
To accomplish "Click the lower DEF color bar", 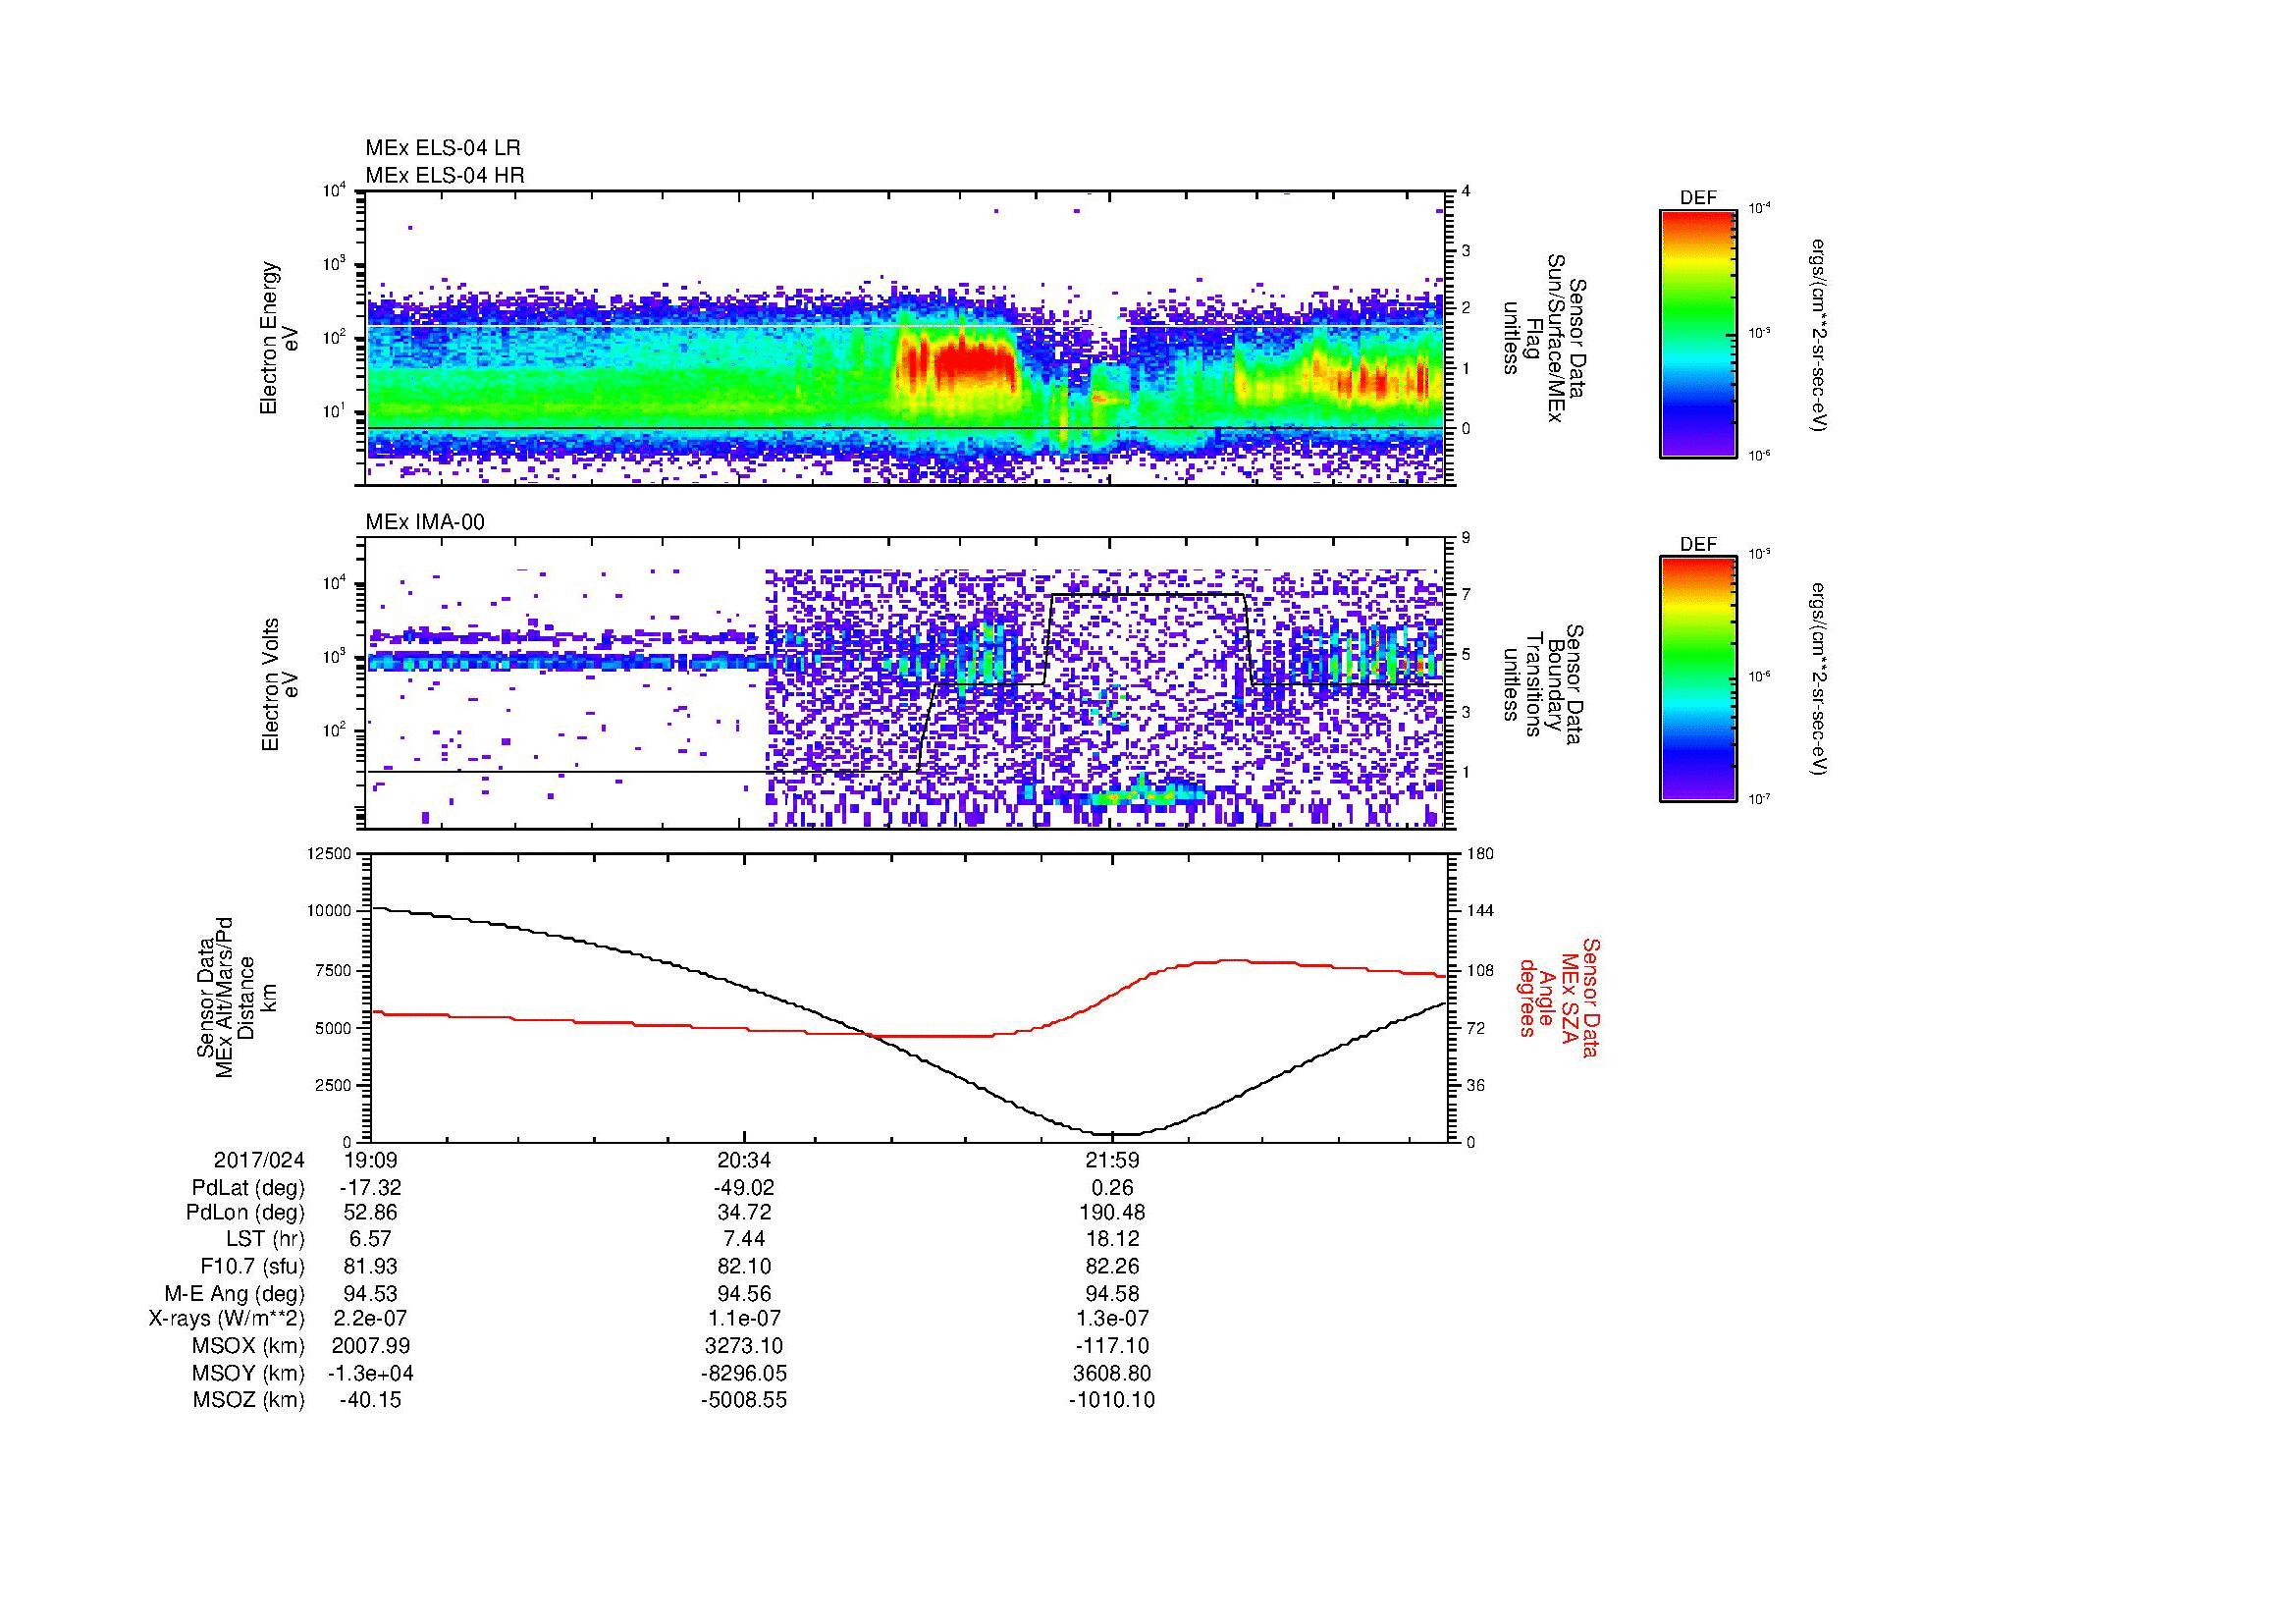I will [x=1698, y=679].
